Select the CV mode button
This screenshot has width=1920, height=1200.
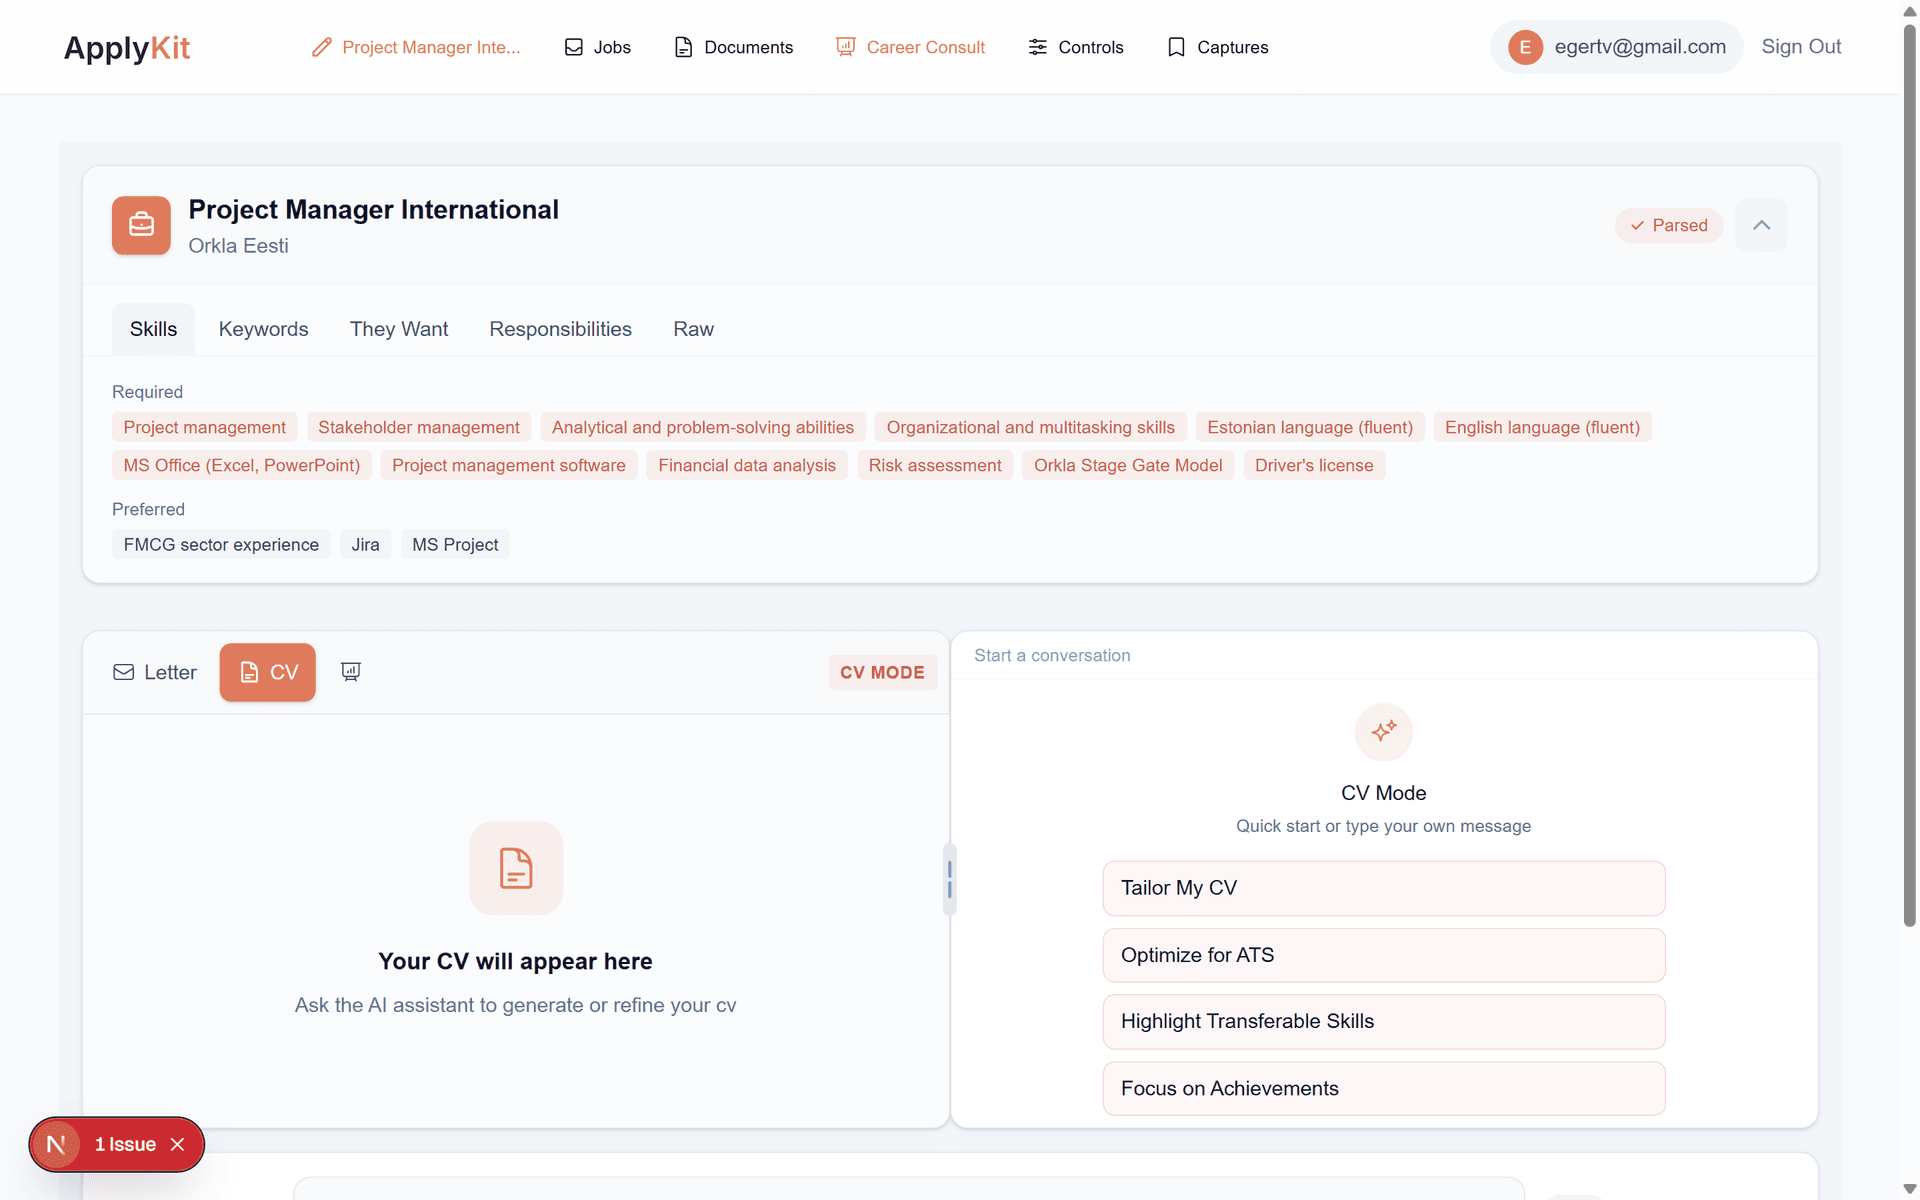pos(268,672)
